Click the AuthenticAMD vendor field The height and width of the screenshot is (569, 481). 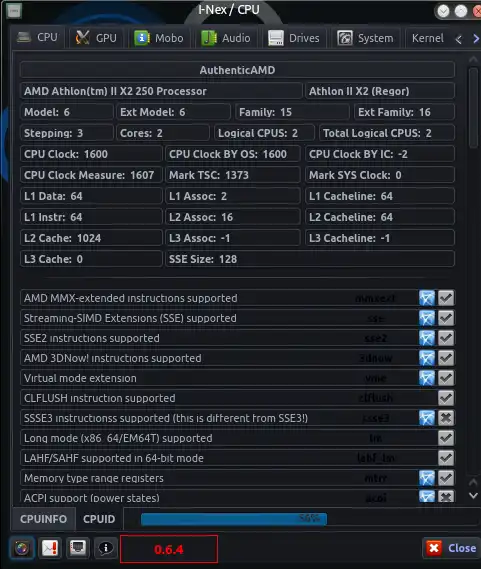click(237, 70)
